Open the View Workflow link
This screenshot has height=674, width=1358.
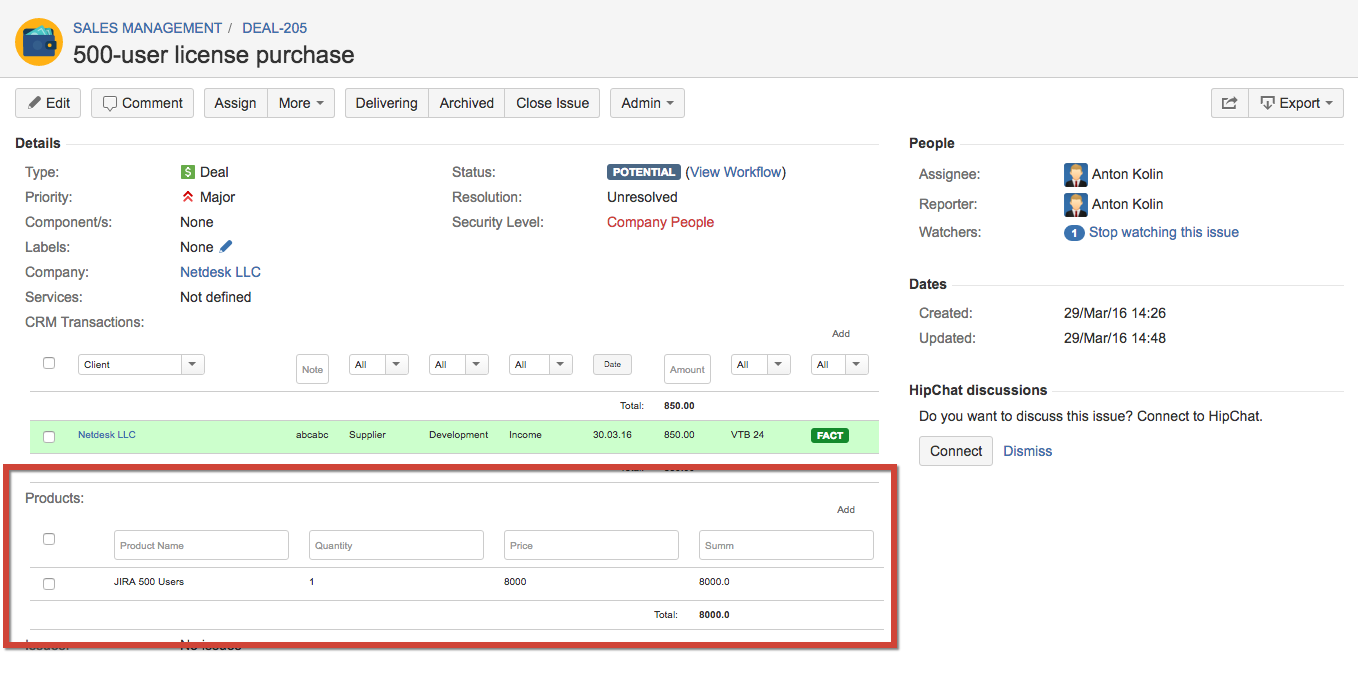tap(736, 172)
